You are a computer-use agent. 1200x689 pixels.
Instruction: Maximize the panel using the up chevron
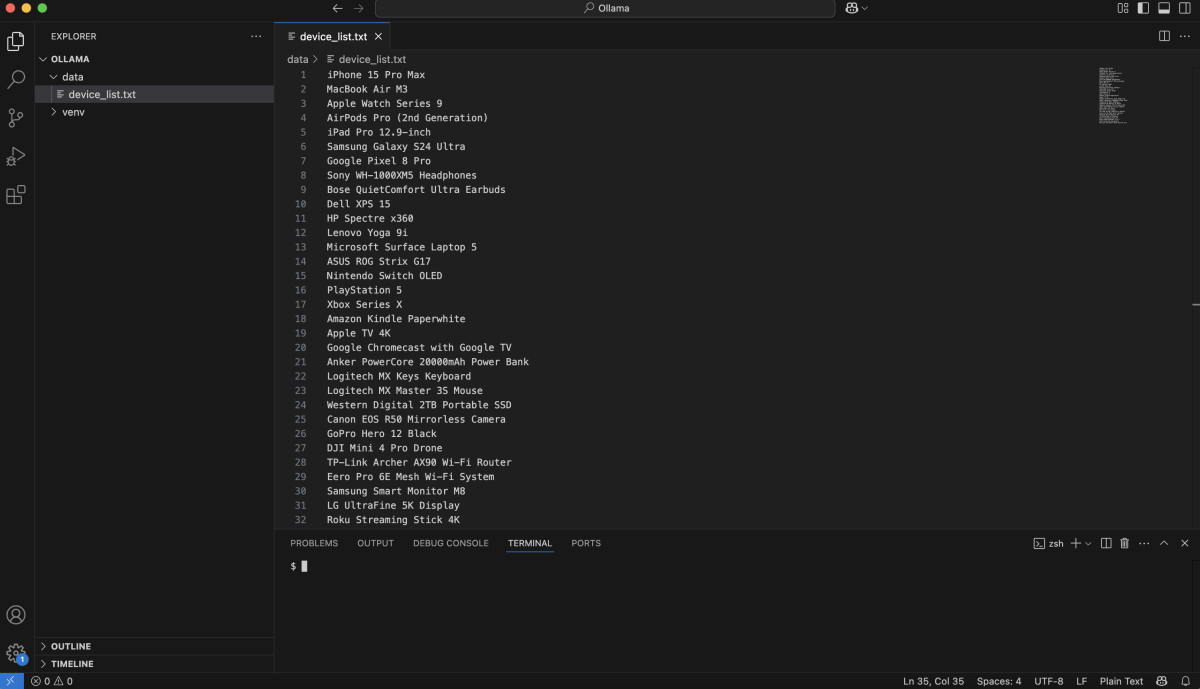pos(1164,543)
